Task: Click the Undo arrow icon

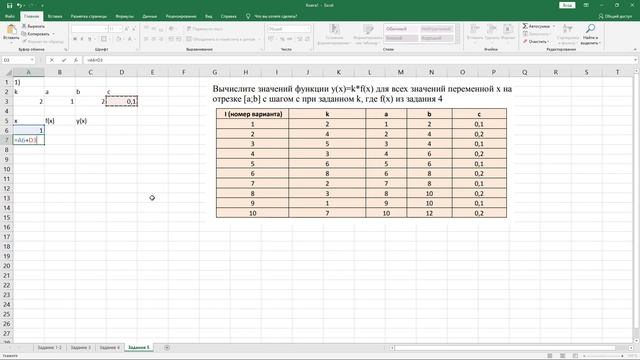Action: 19,5
